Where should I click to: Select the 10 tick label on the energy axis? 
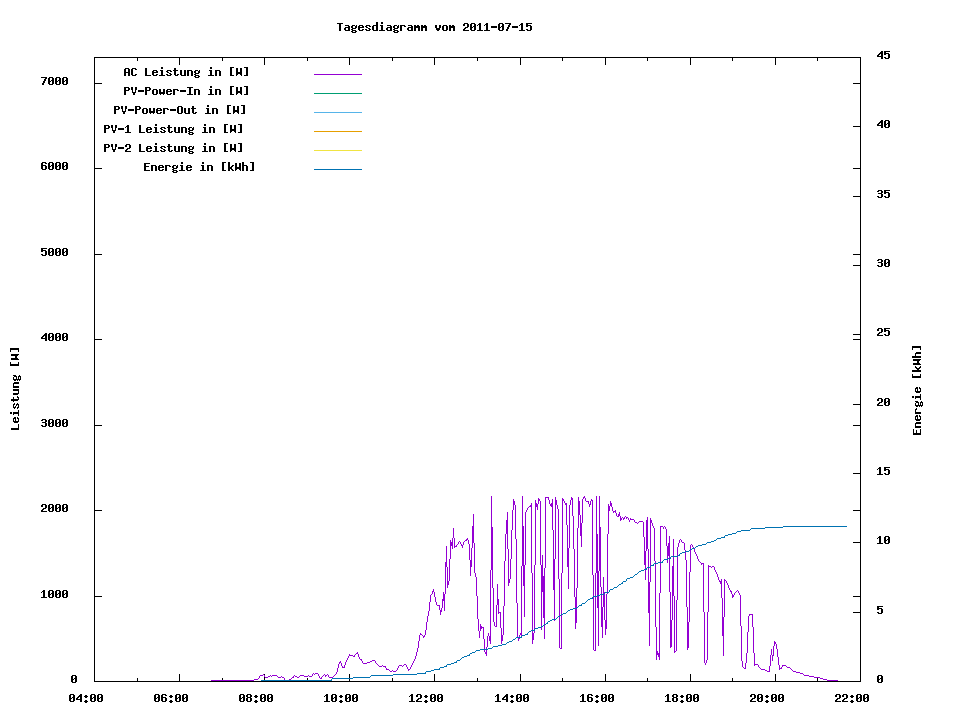[883, 541]
